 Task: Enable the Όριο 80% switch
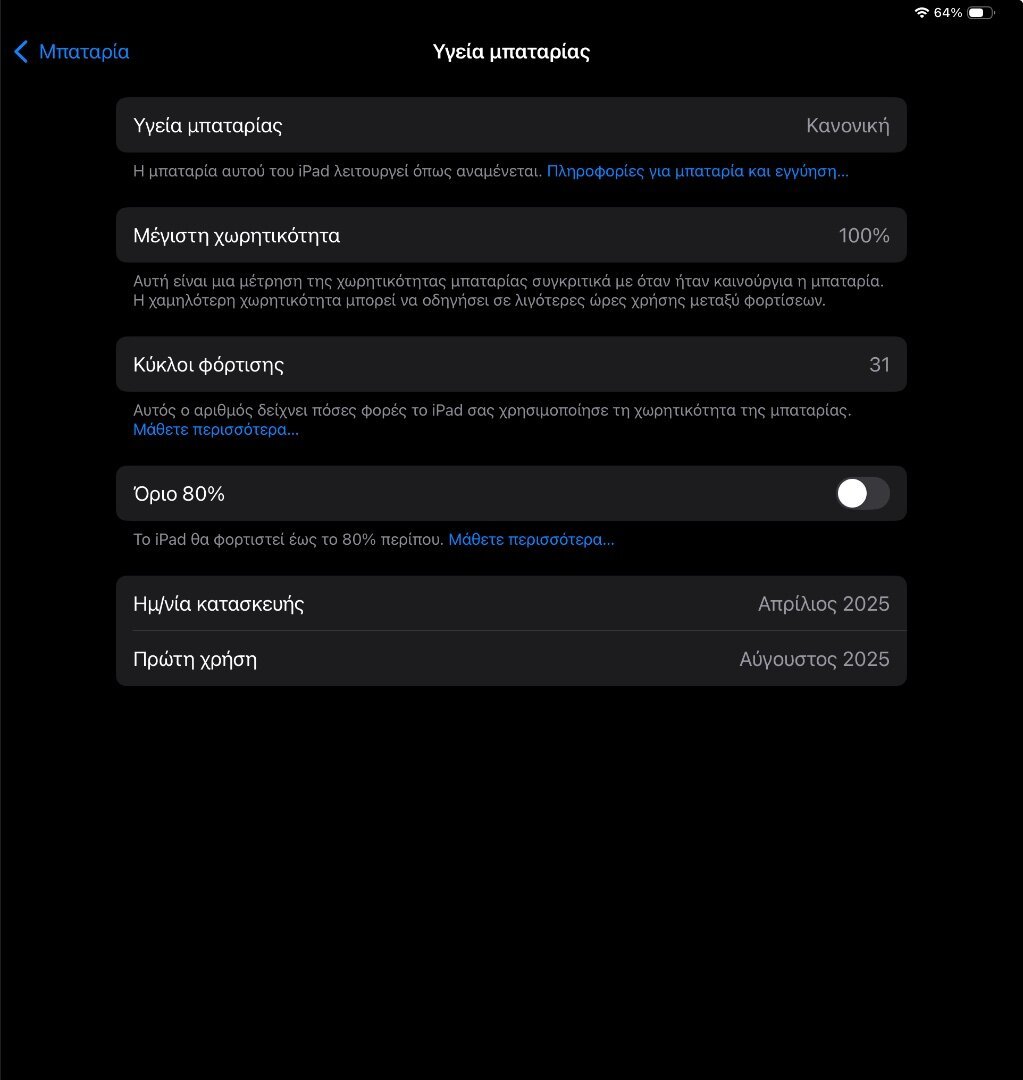tap(862, 494)
